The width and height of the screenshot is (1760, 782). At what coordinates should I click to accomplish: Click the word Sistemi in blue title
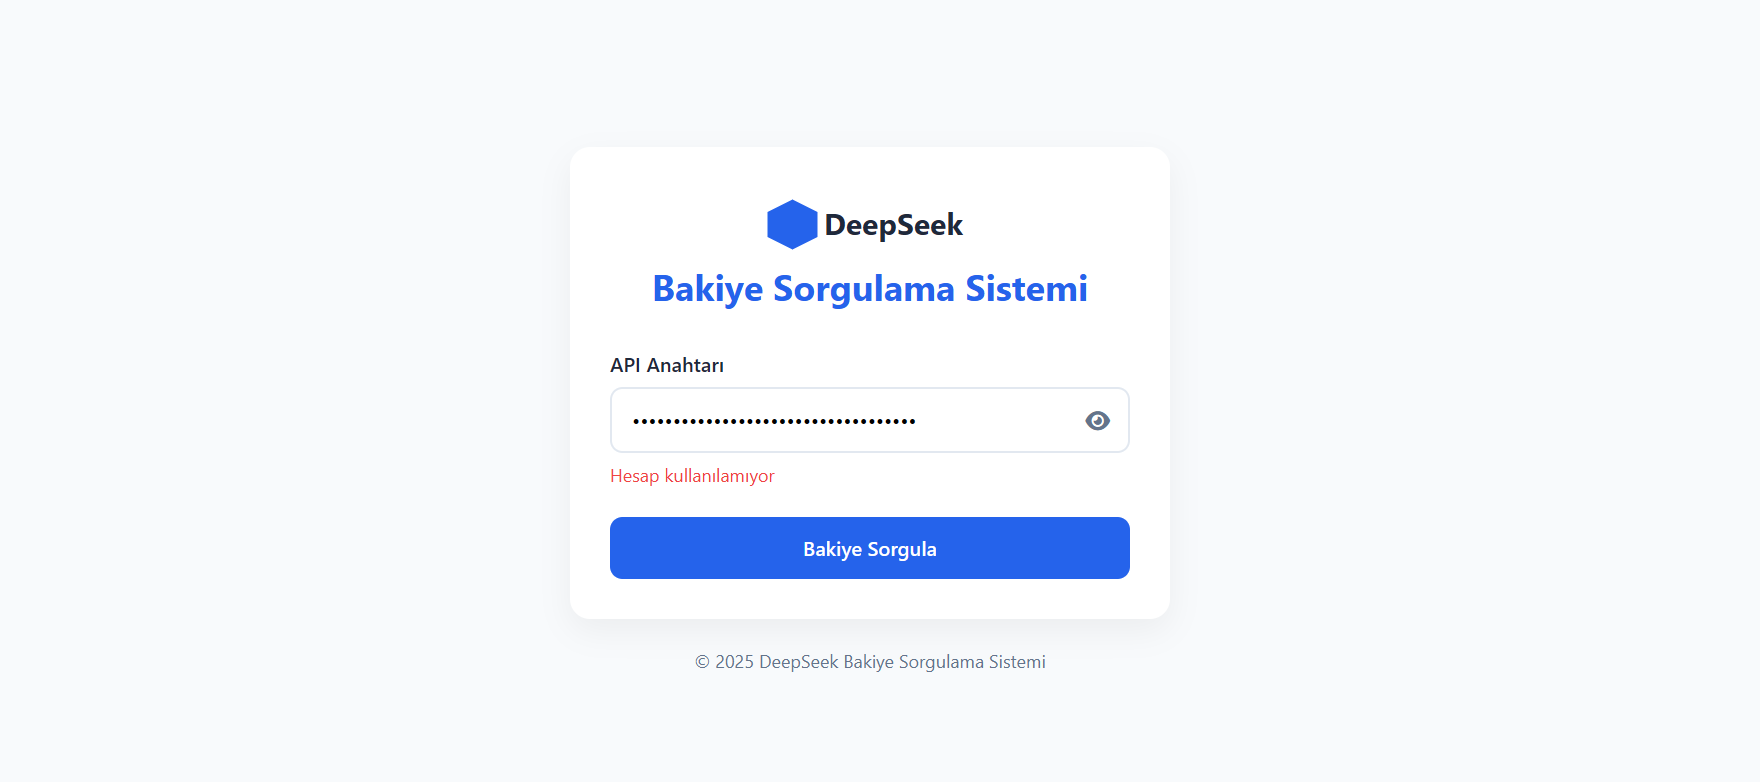point(1026,288)
